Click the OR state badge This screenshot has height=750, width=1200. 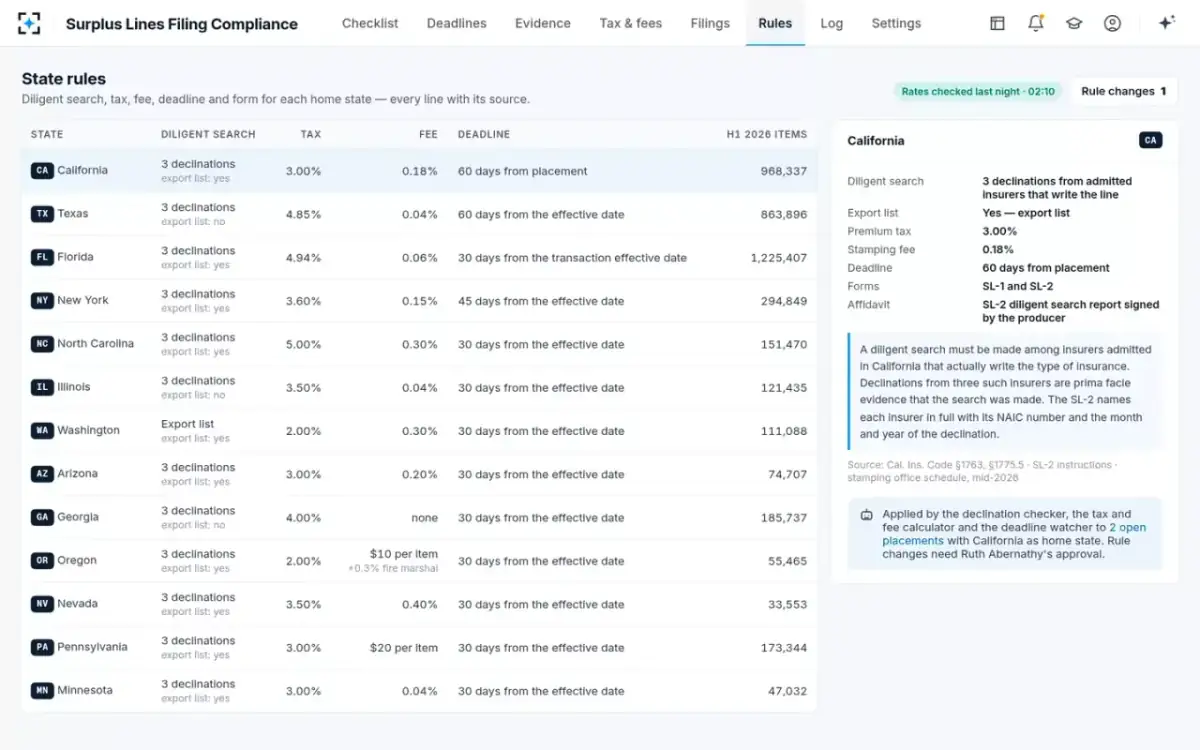coord(42,561)
